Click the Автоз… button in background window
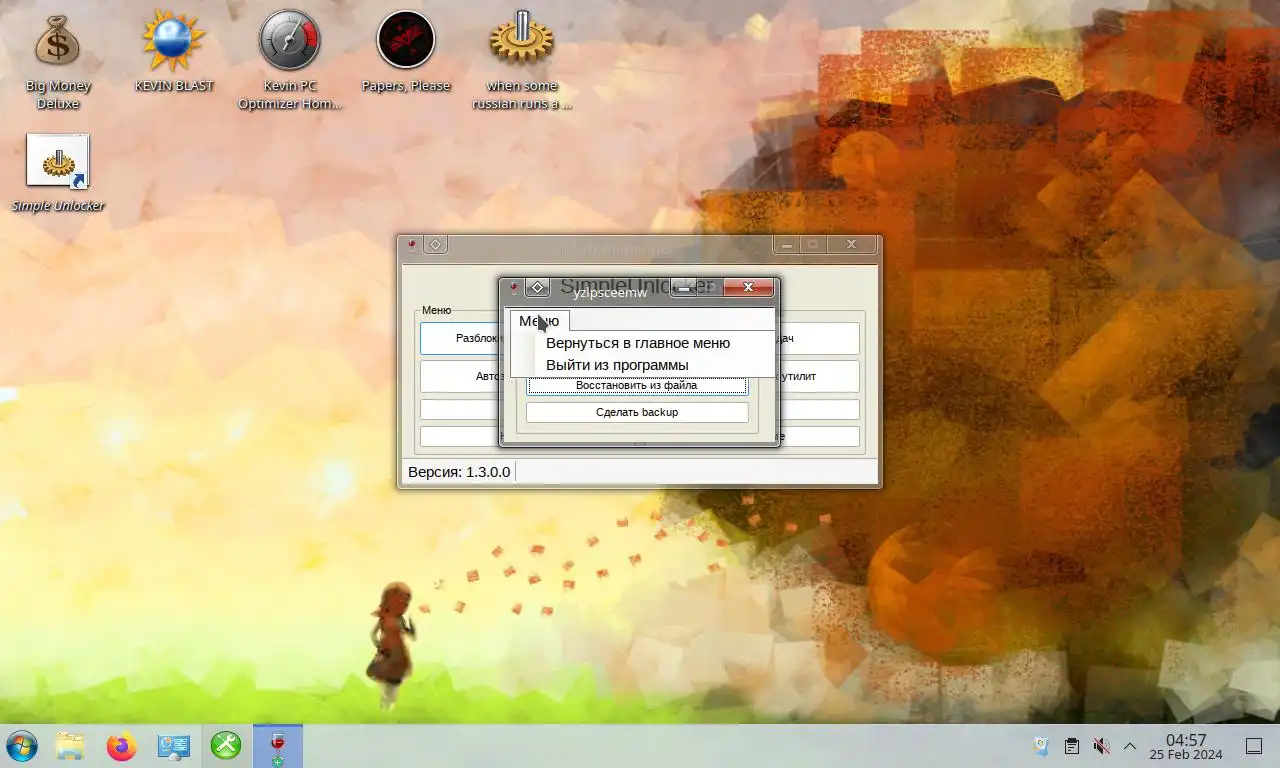The image size is (1280, 768). click(460, 376)
